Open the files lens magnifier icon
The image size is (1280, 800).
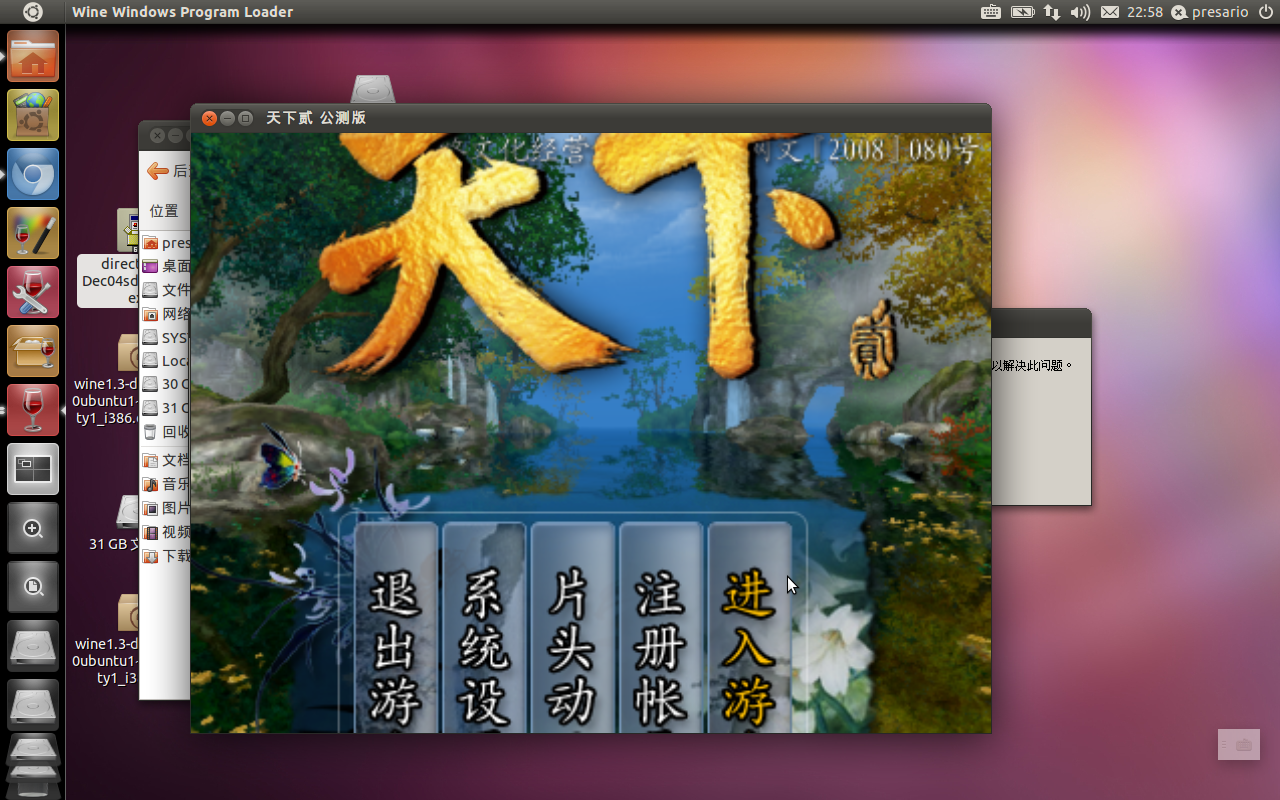(x=33, y=587)
